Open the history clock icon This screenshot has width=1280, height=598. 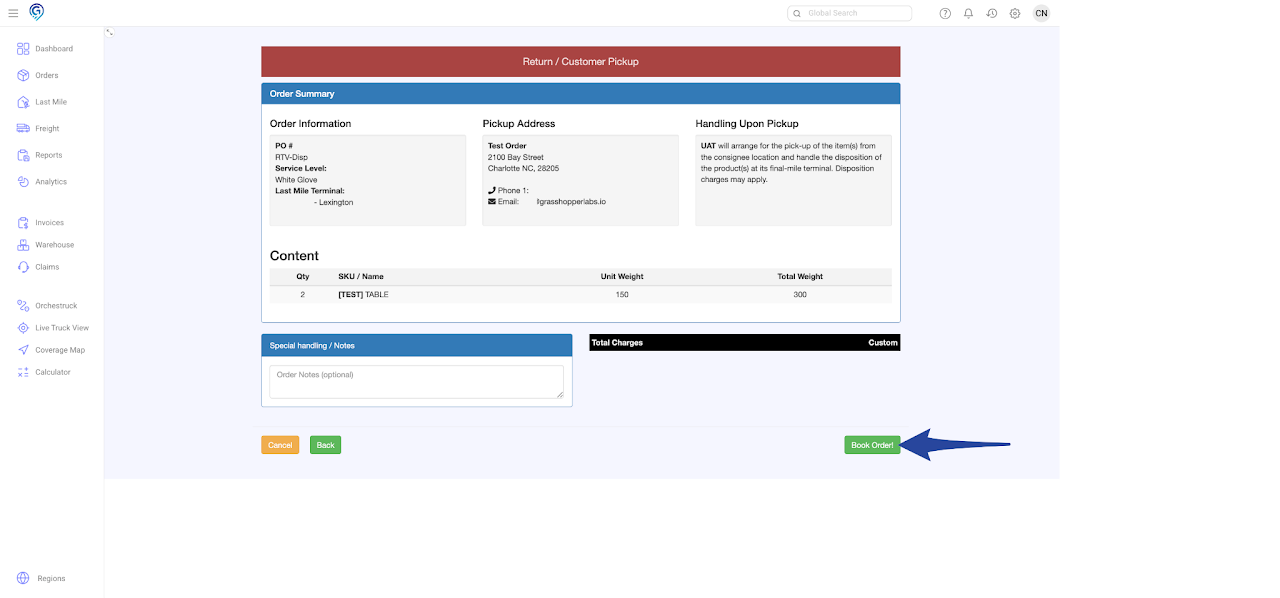coord(991,13)
